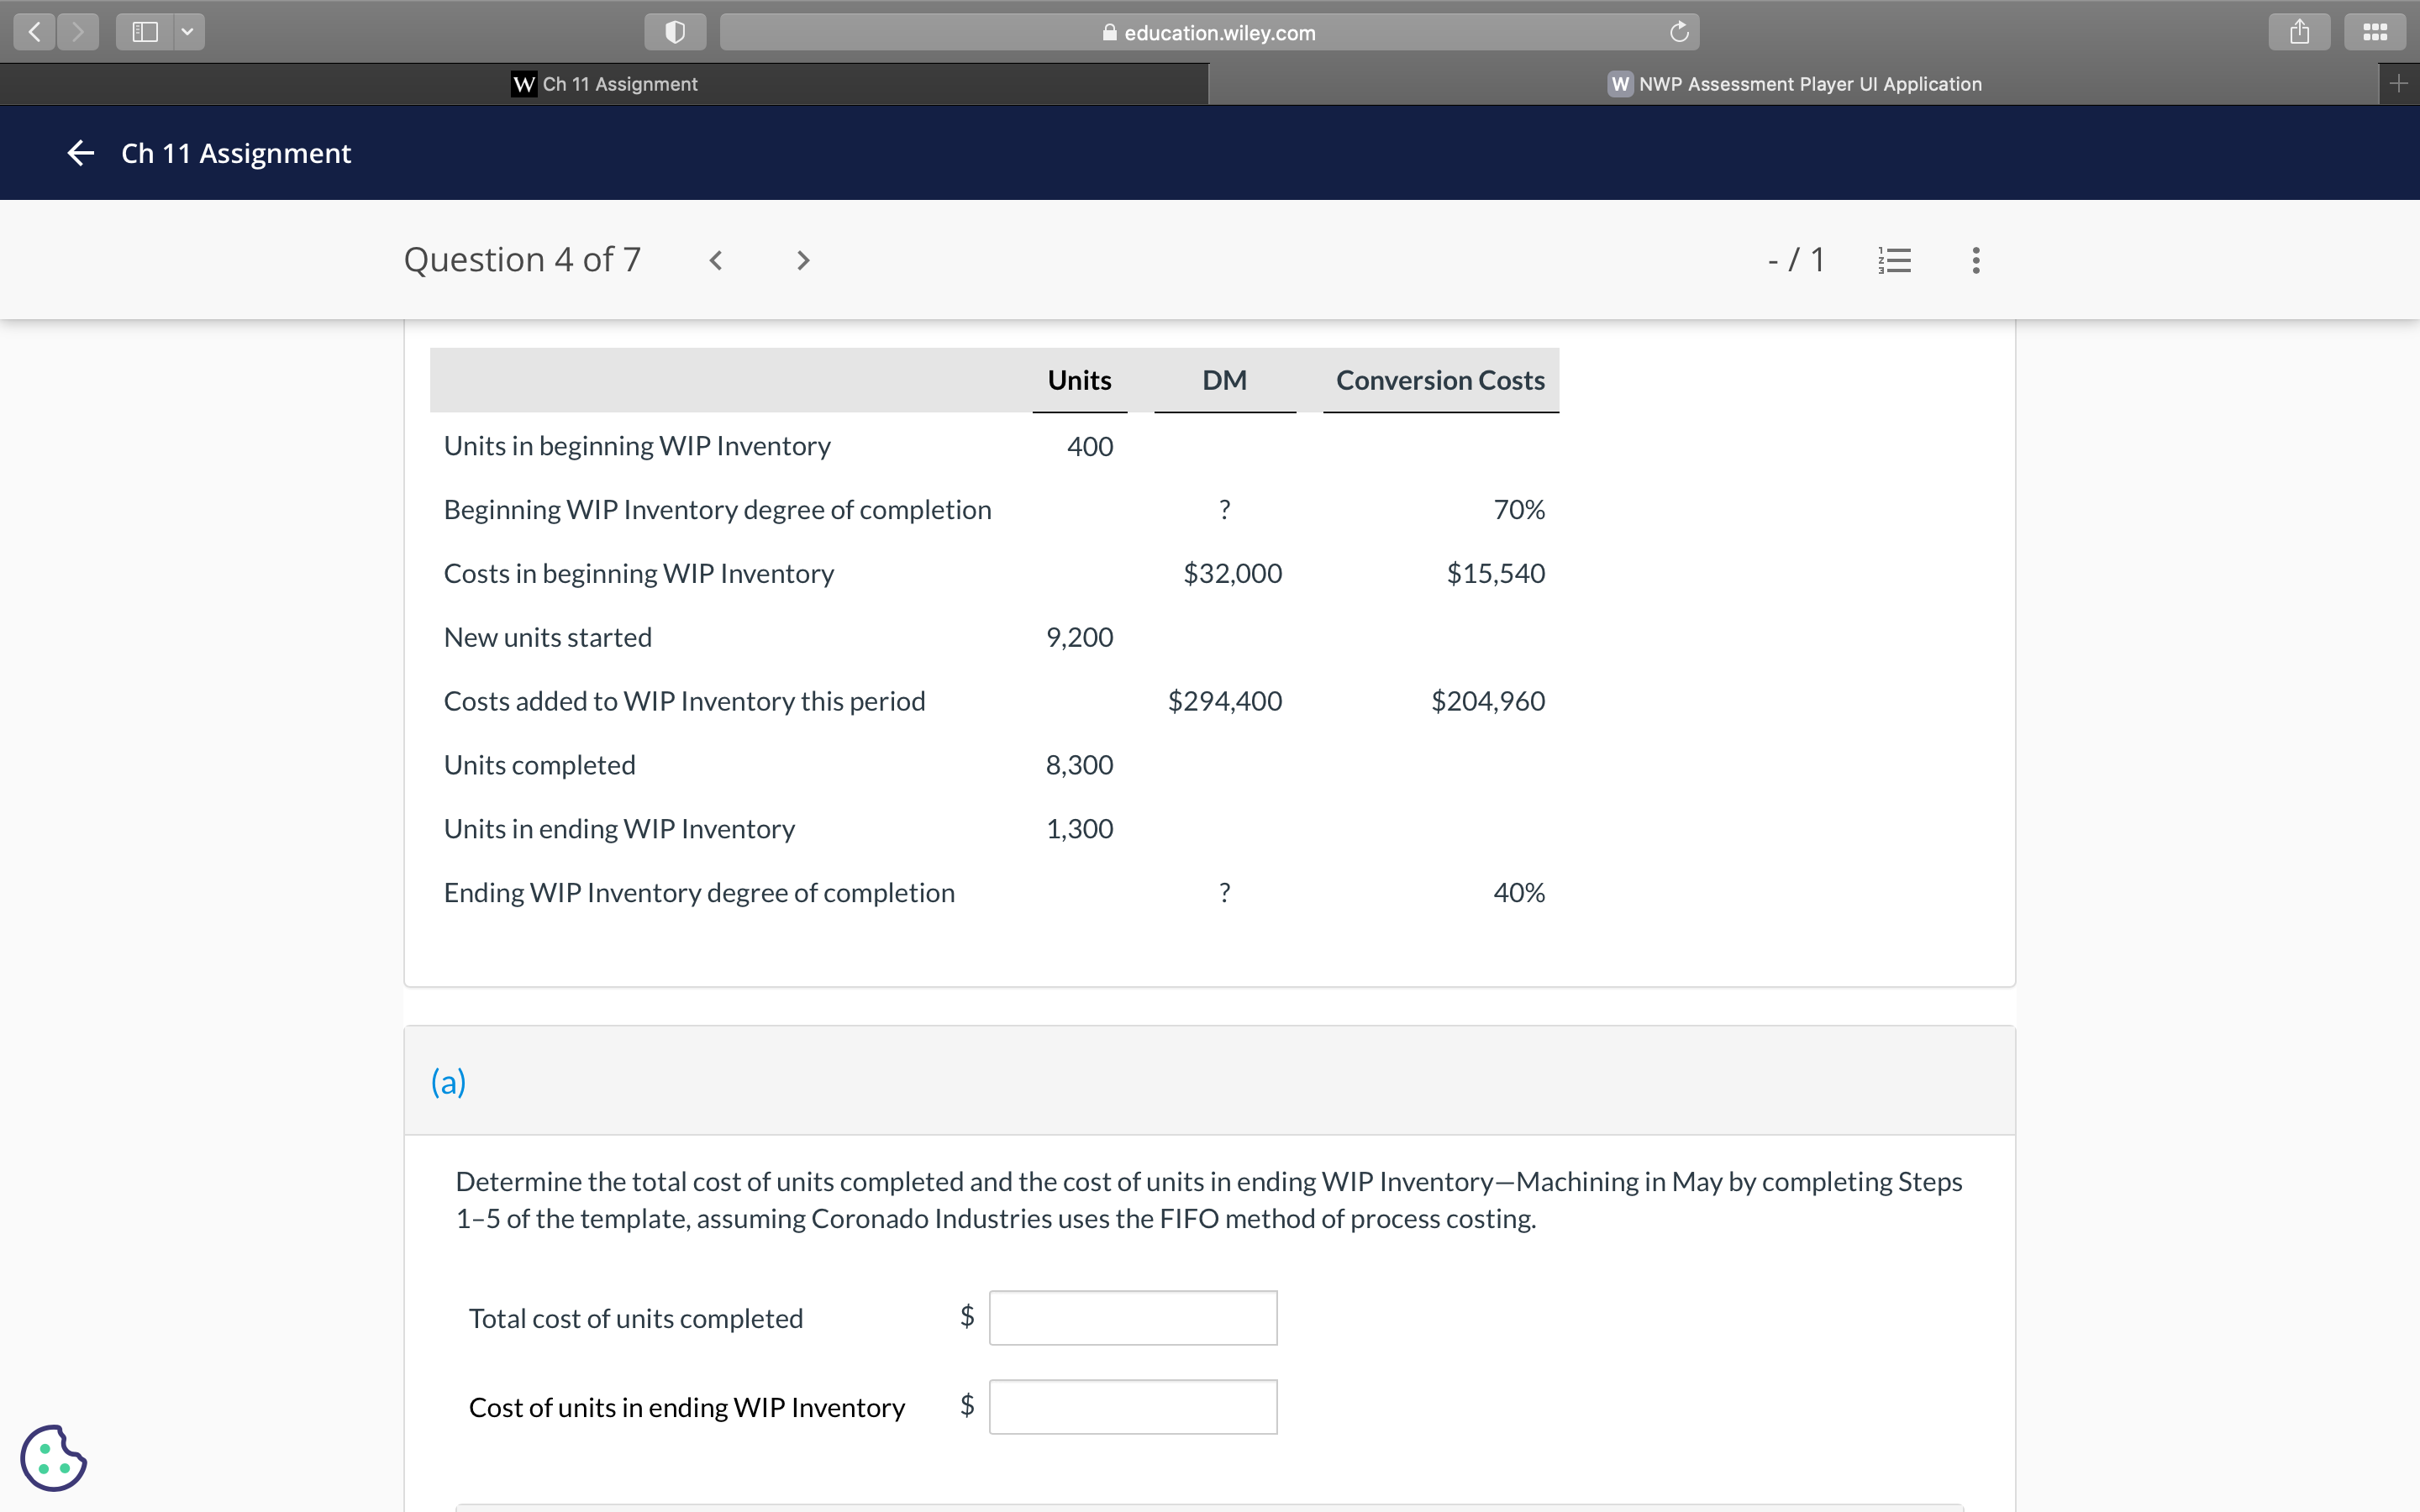Viewport: 2420px width, 1512px height.
Task: Open the question list icon
Action: [1893, 259]
